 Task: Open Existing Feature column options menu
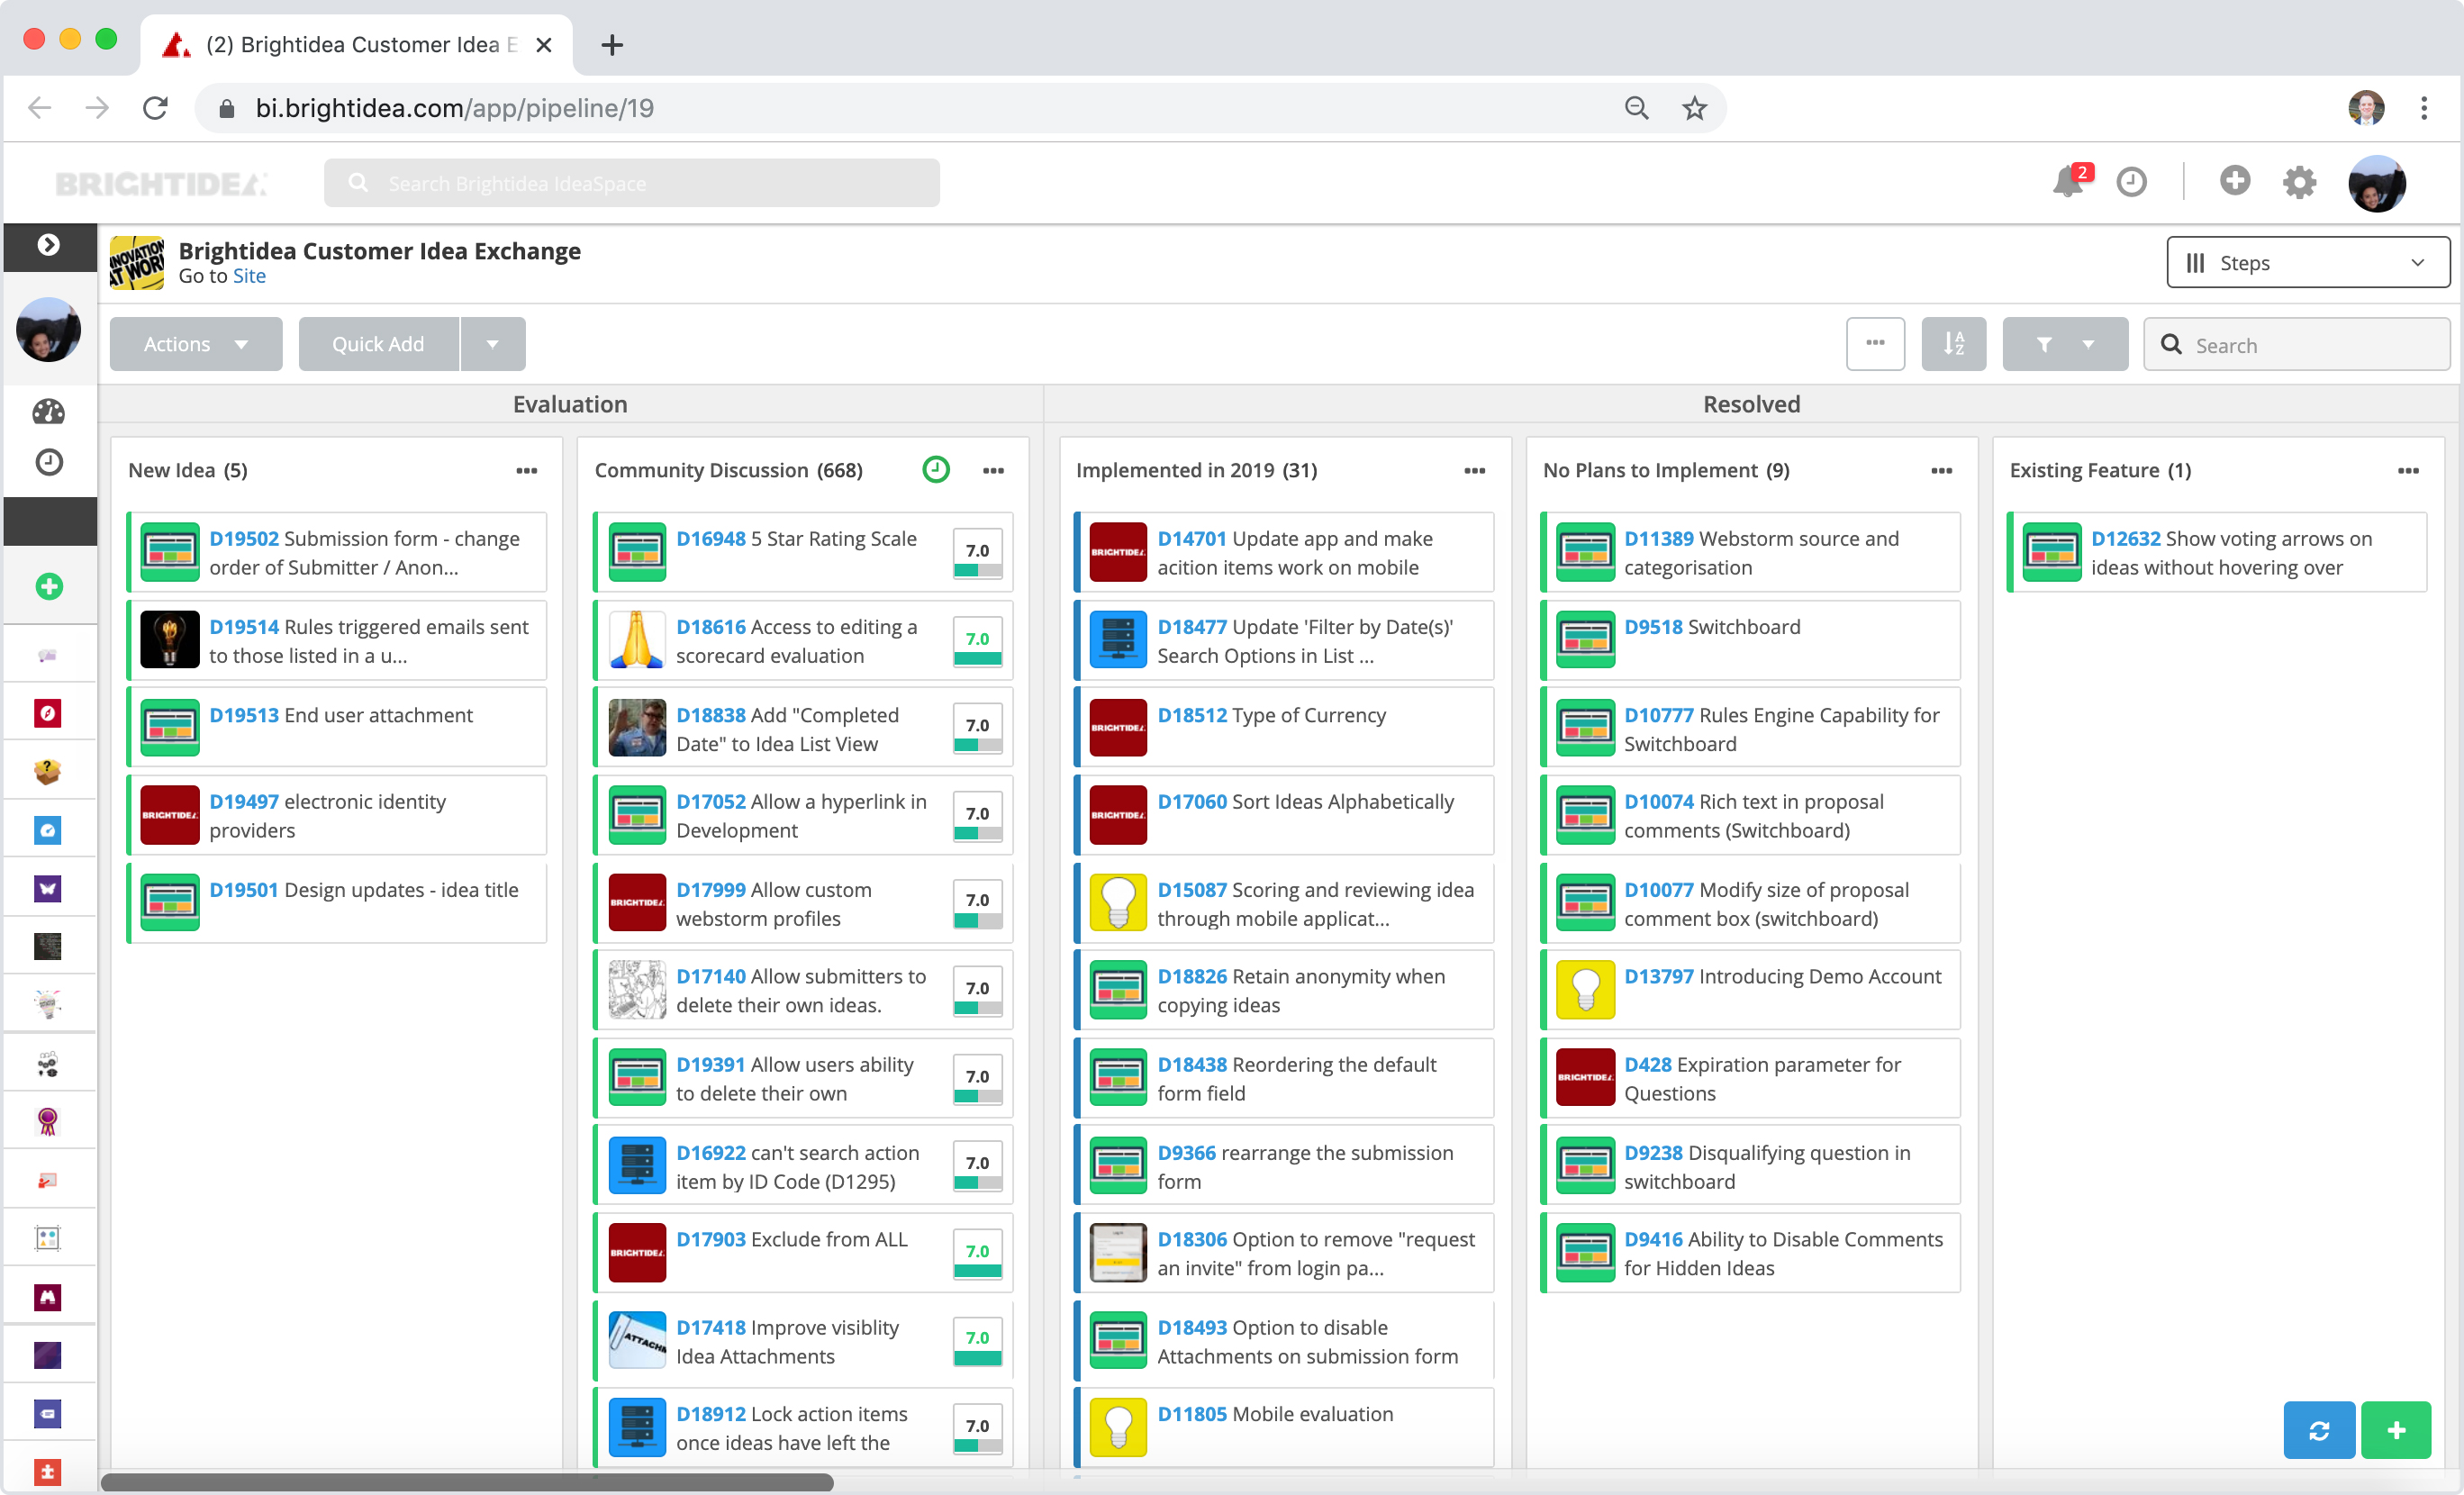(2409, 470)
